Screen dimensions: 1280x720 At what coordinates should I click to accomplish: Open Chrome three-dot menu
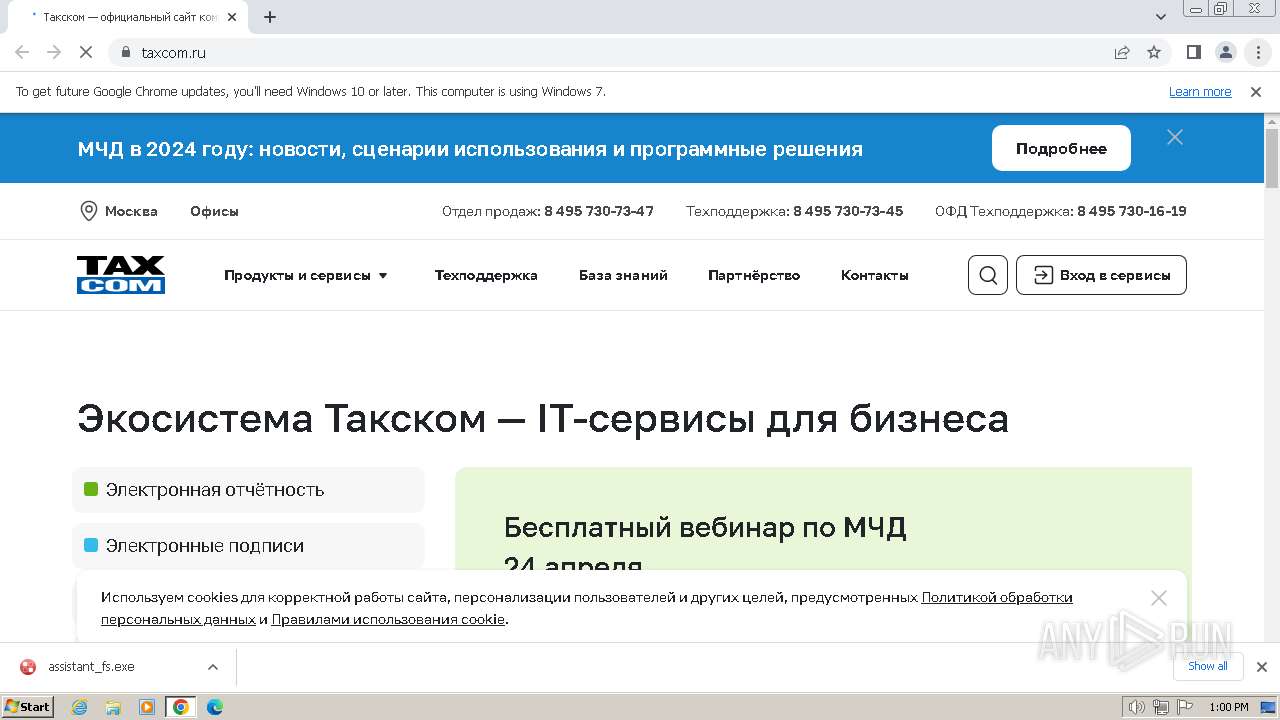coord(1258,52)
